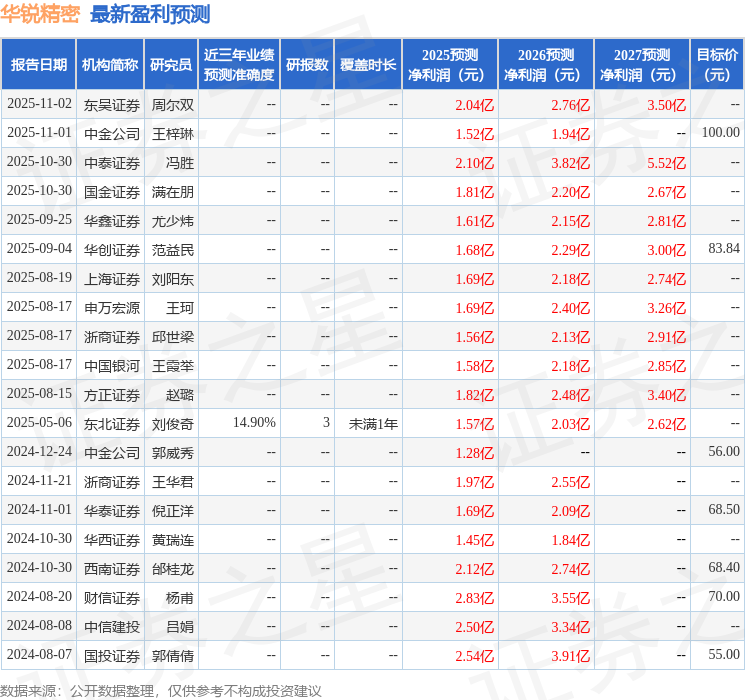Image resolution: width=745 pixels, height=700 pixels.
Task: Click institution 国金证券
Action: click(x=112, y=192)
